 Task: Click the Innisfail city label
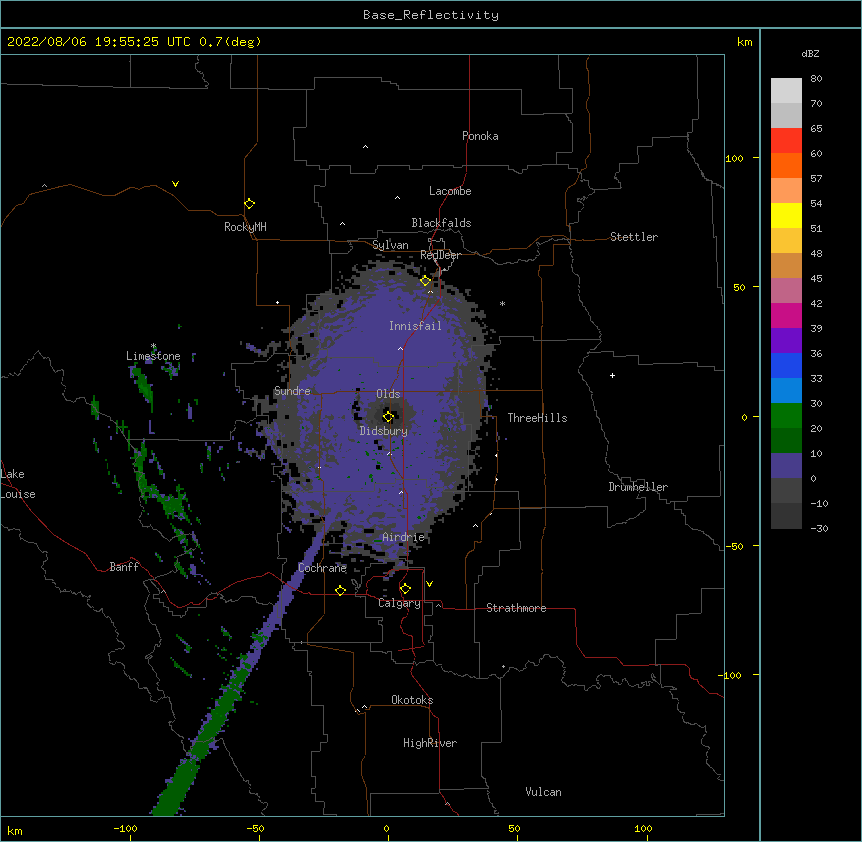point(415,326)
